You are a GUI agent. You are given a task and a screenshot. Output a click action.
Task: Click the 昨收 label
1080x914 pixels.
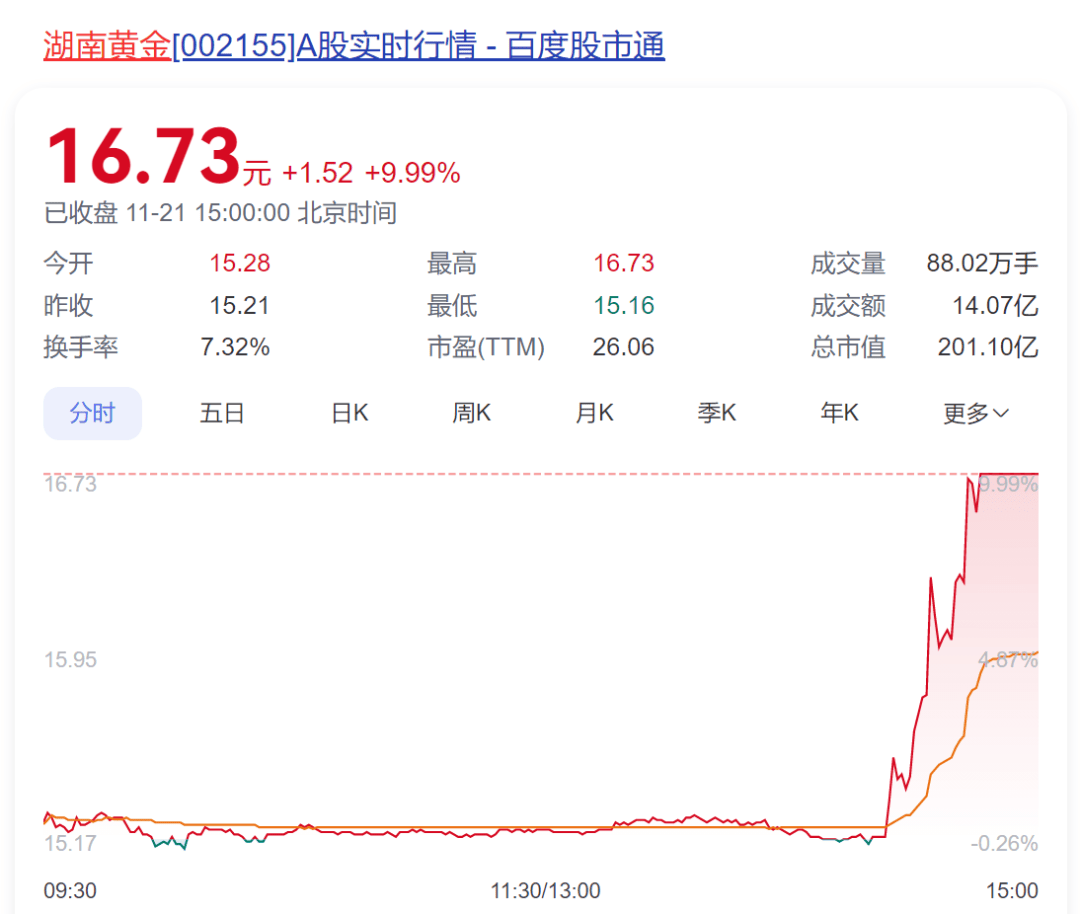pos(68,305)
